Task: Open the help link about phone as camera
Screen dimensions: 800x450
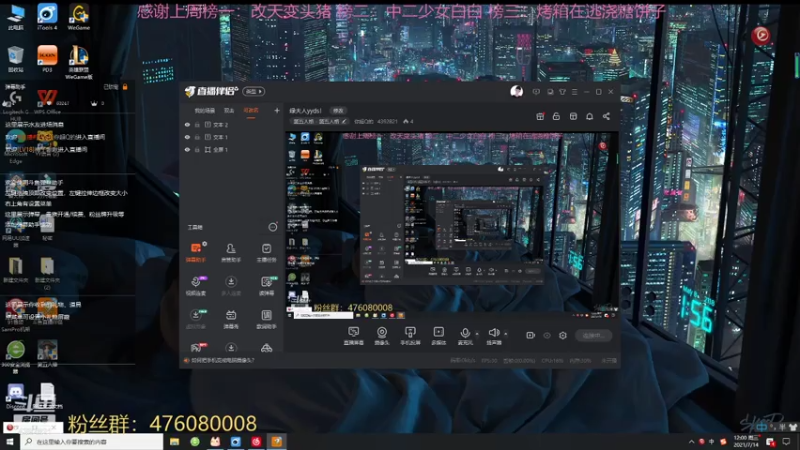Action: (222, 360)
